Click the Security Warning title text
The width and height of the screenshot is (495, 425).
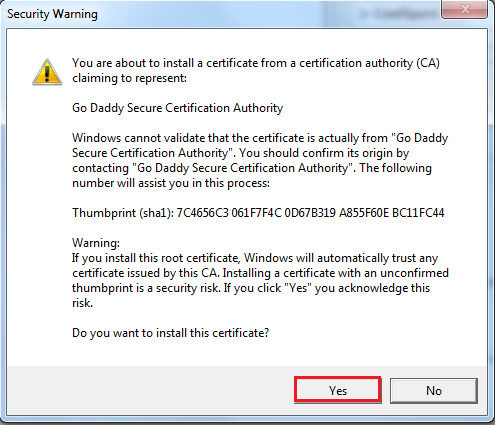[x=52, y=14]
